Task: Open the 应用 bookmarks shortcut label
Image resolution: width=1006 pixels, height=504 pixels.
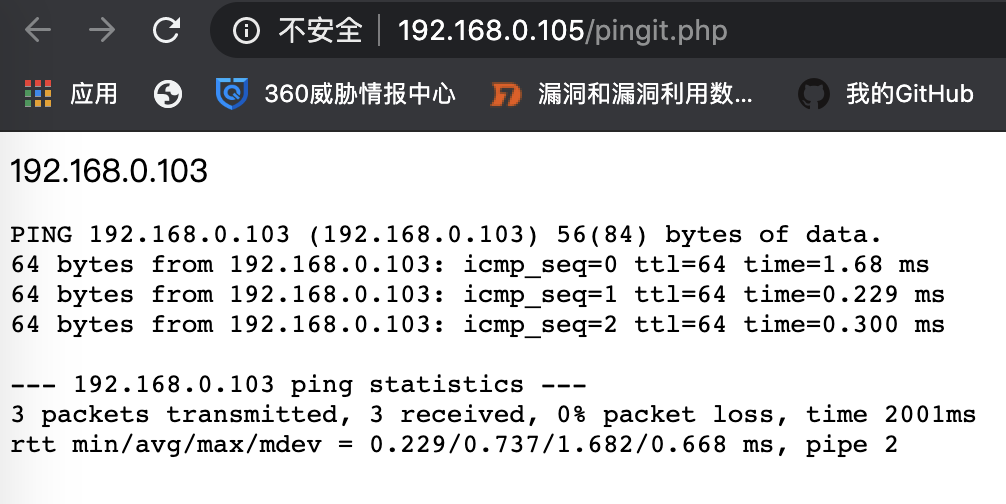Action: click(94, 94)
